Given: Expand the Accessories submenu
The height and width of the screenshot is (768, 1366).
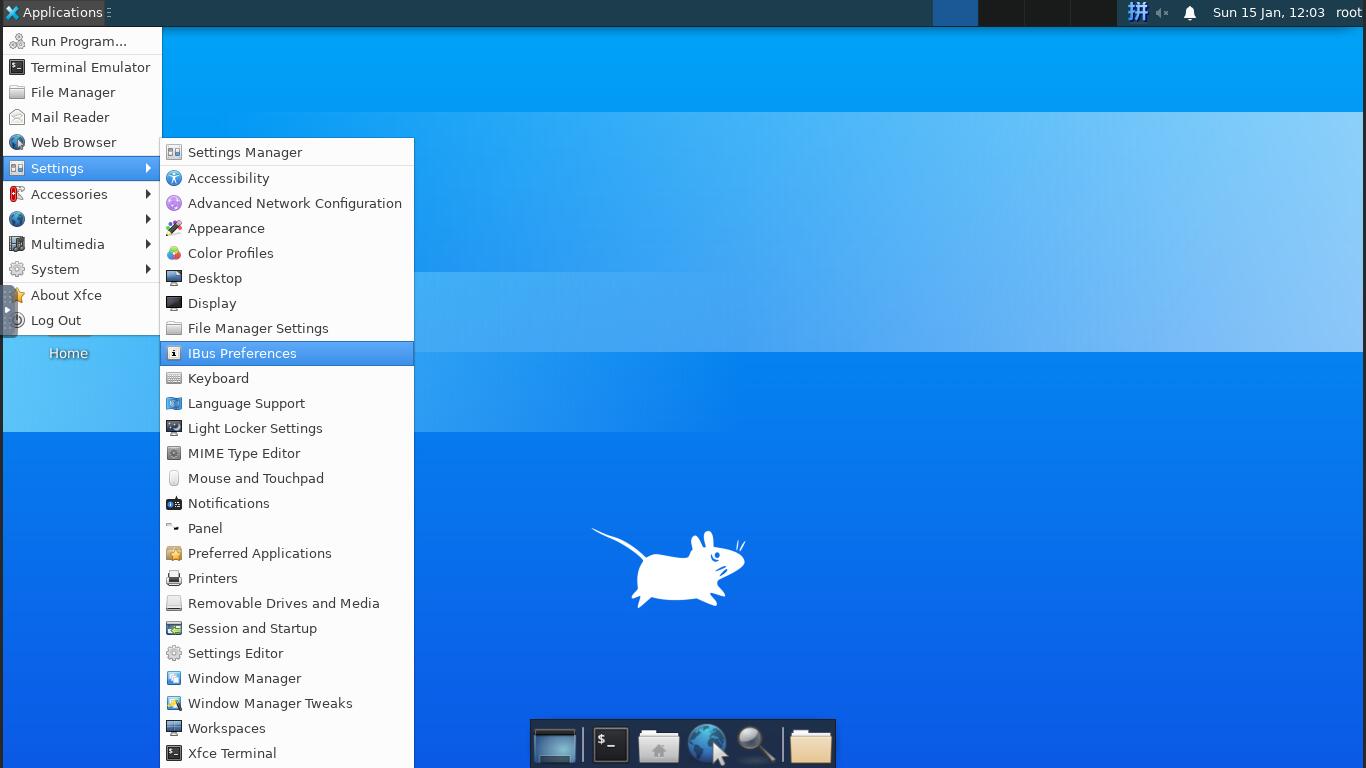Looking at the screenshot, I should point(82,194).
